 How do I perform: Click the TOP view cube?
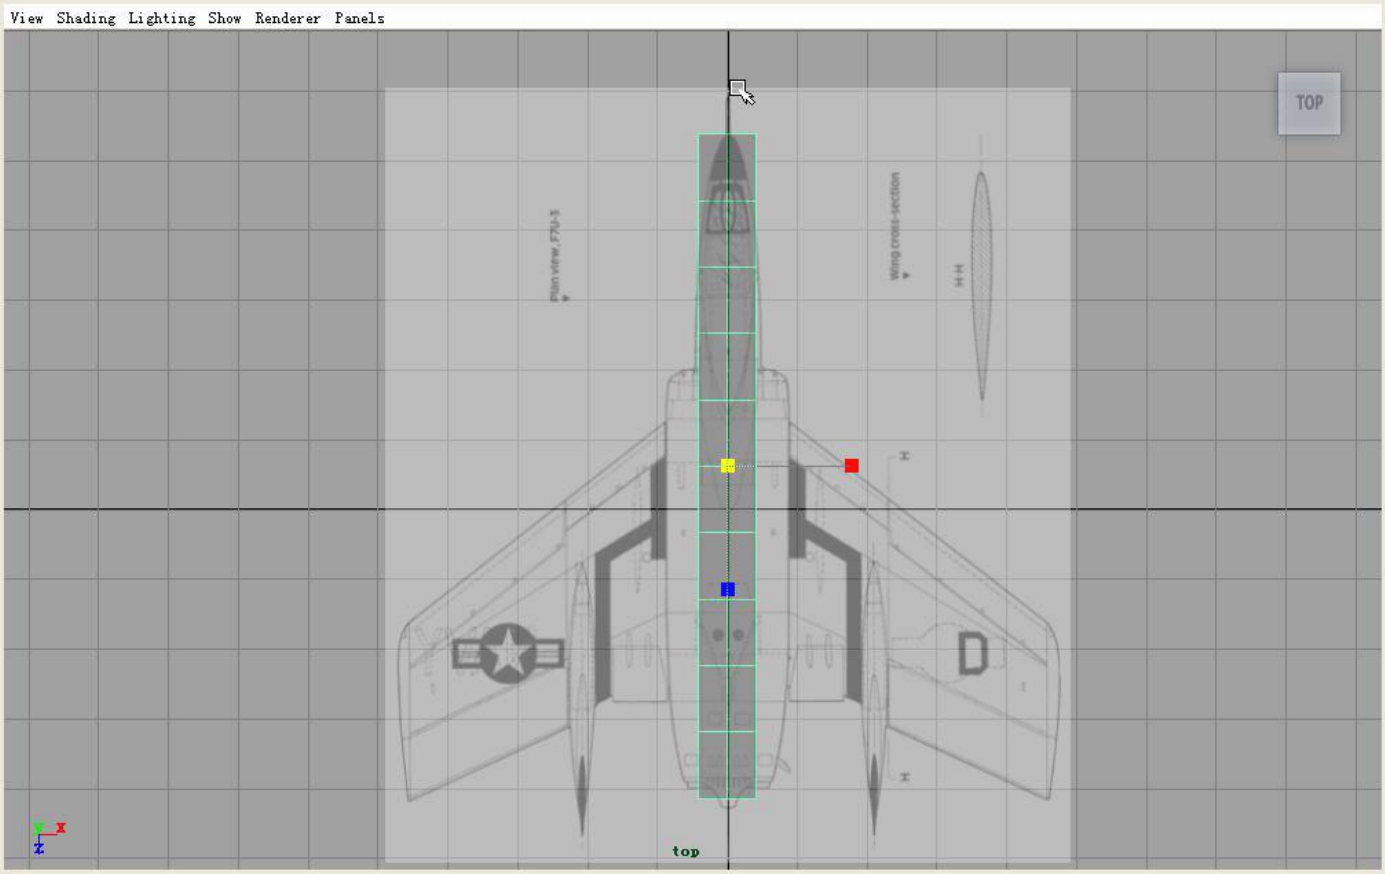pyautogui.click(x=1309, y=103)
